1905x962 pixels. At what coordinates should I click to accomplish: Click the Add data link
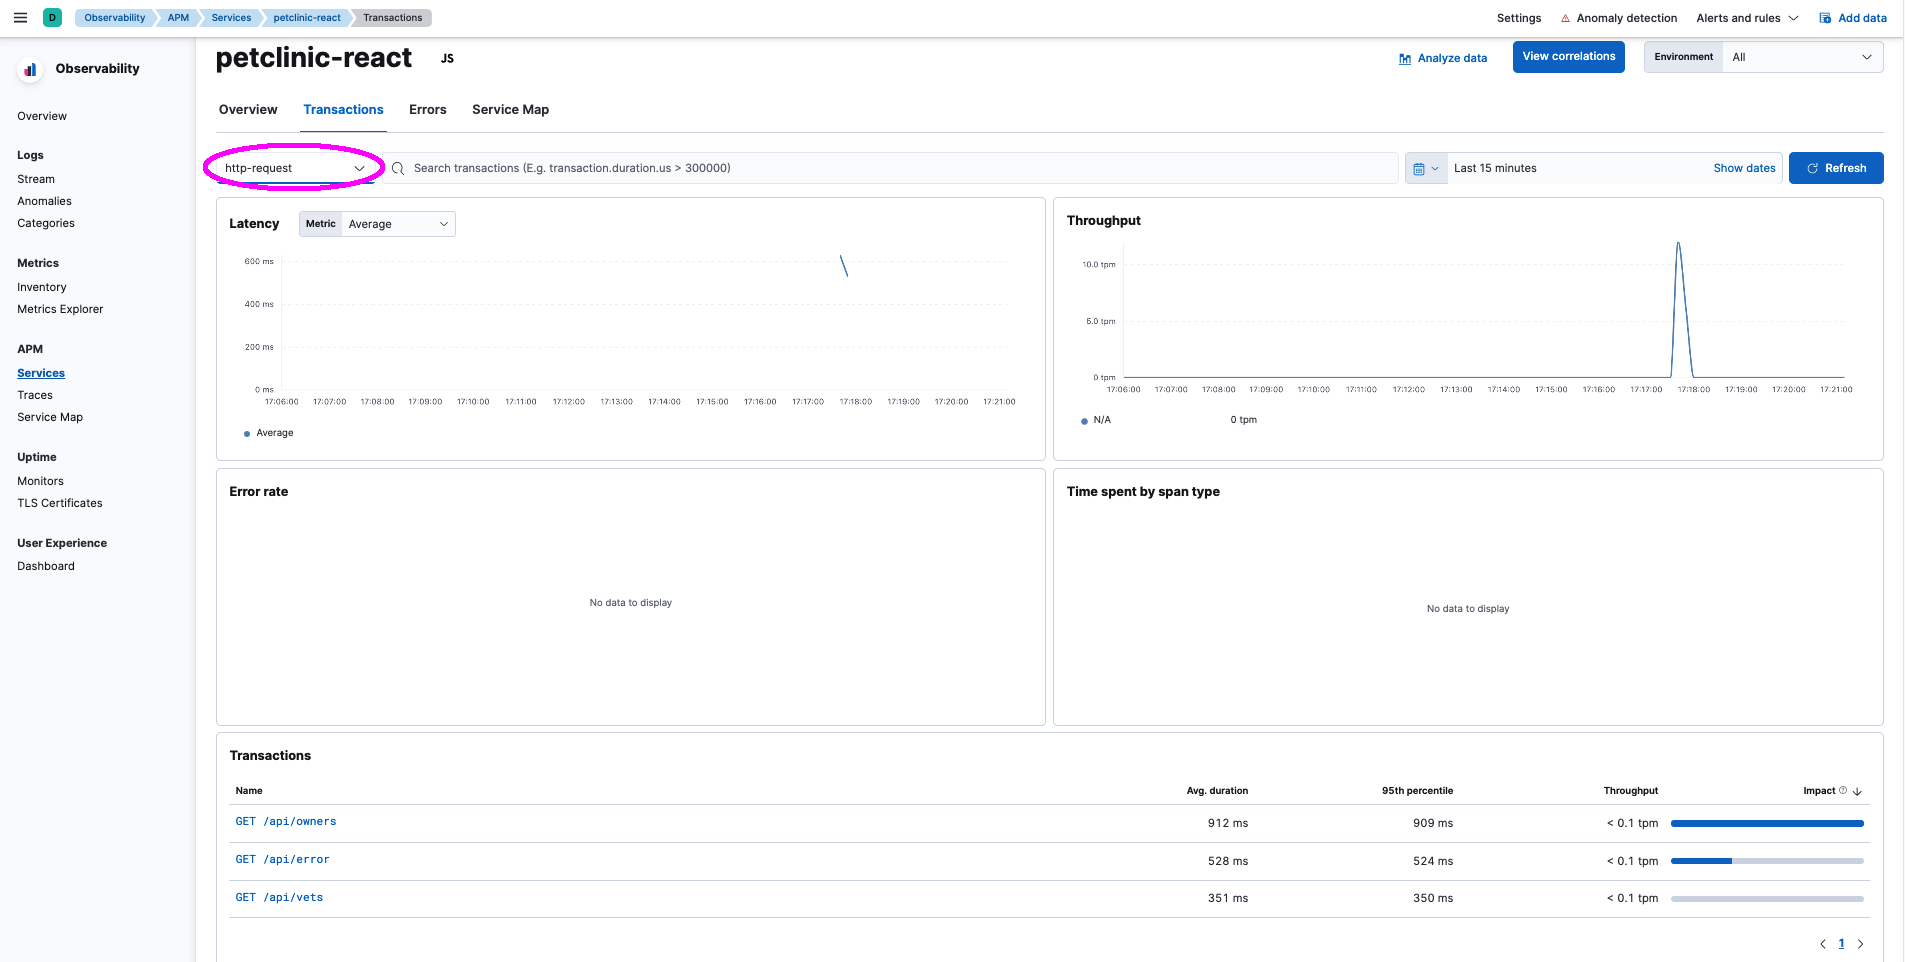click(1853, 18)
